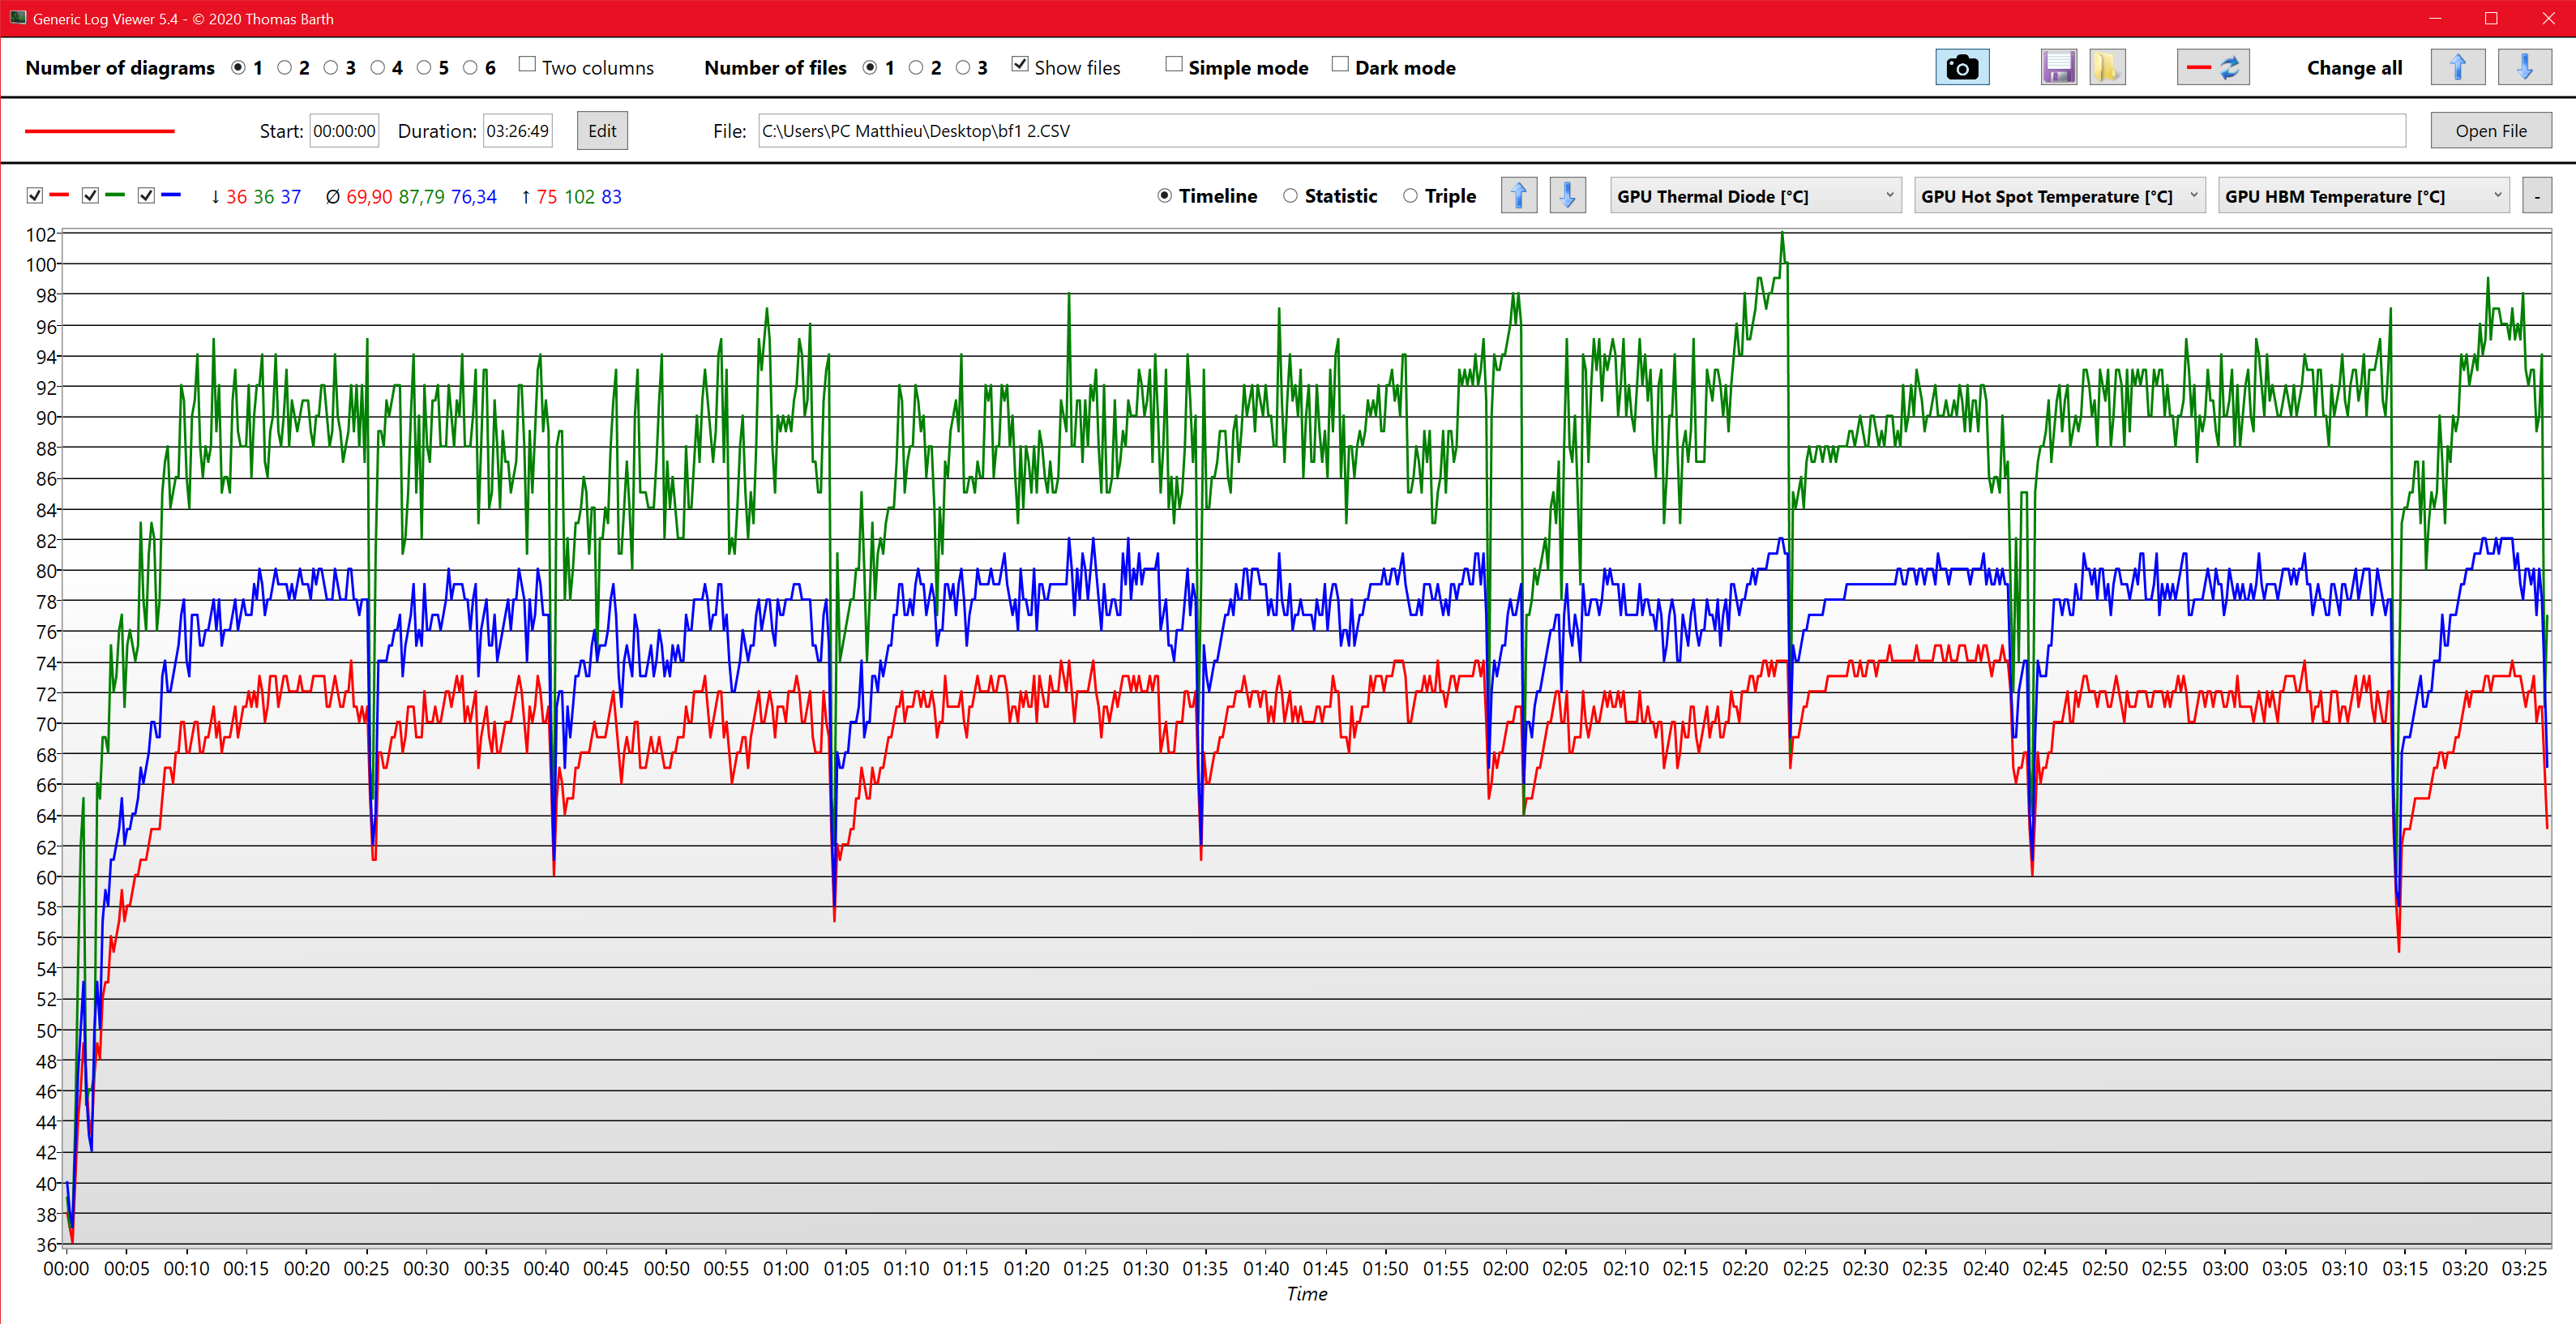
Task: Click blue down arrow beside Triple
Action: (x=1567, y=196)
